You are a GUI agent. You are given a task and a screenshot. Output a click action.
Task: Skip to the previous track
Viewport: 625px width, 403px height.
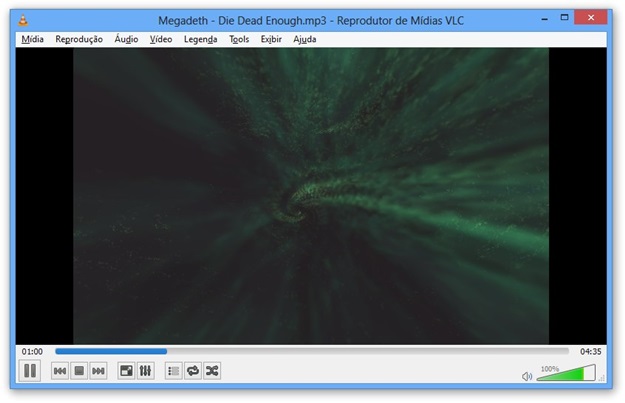click(x=60, y=371)
